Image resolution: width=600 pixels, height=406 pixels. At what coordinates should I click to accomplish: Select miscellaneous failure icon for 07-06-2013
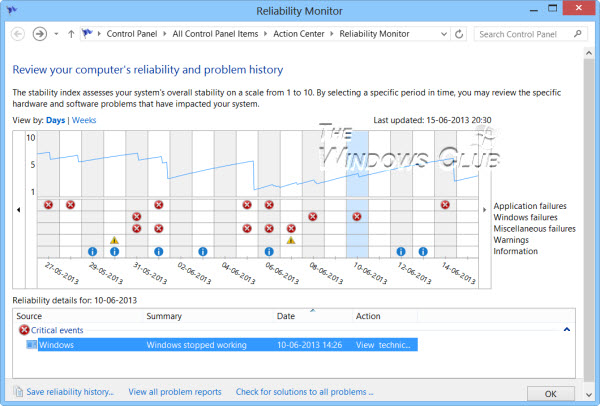tap(291, 228)
